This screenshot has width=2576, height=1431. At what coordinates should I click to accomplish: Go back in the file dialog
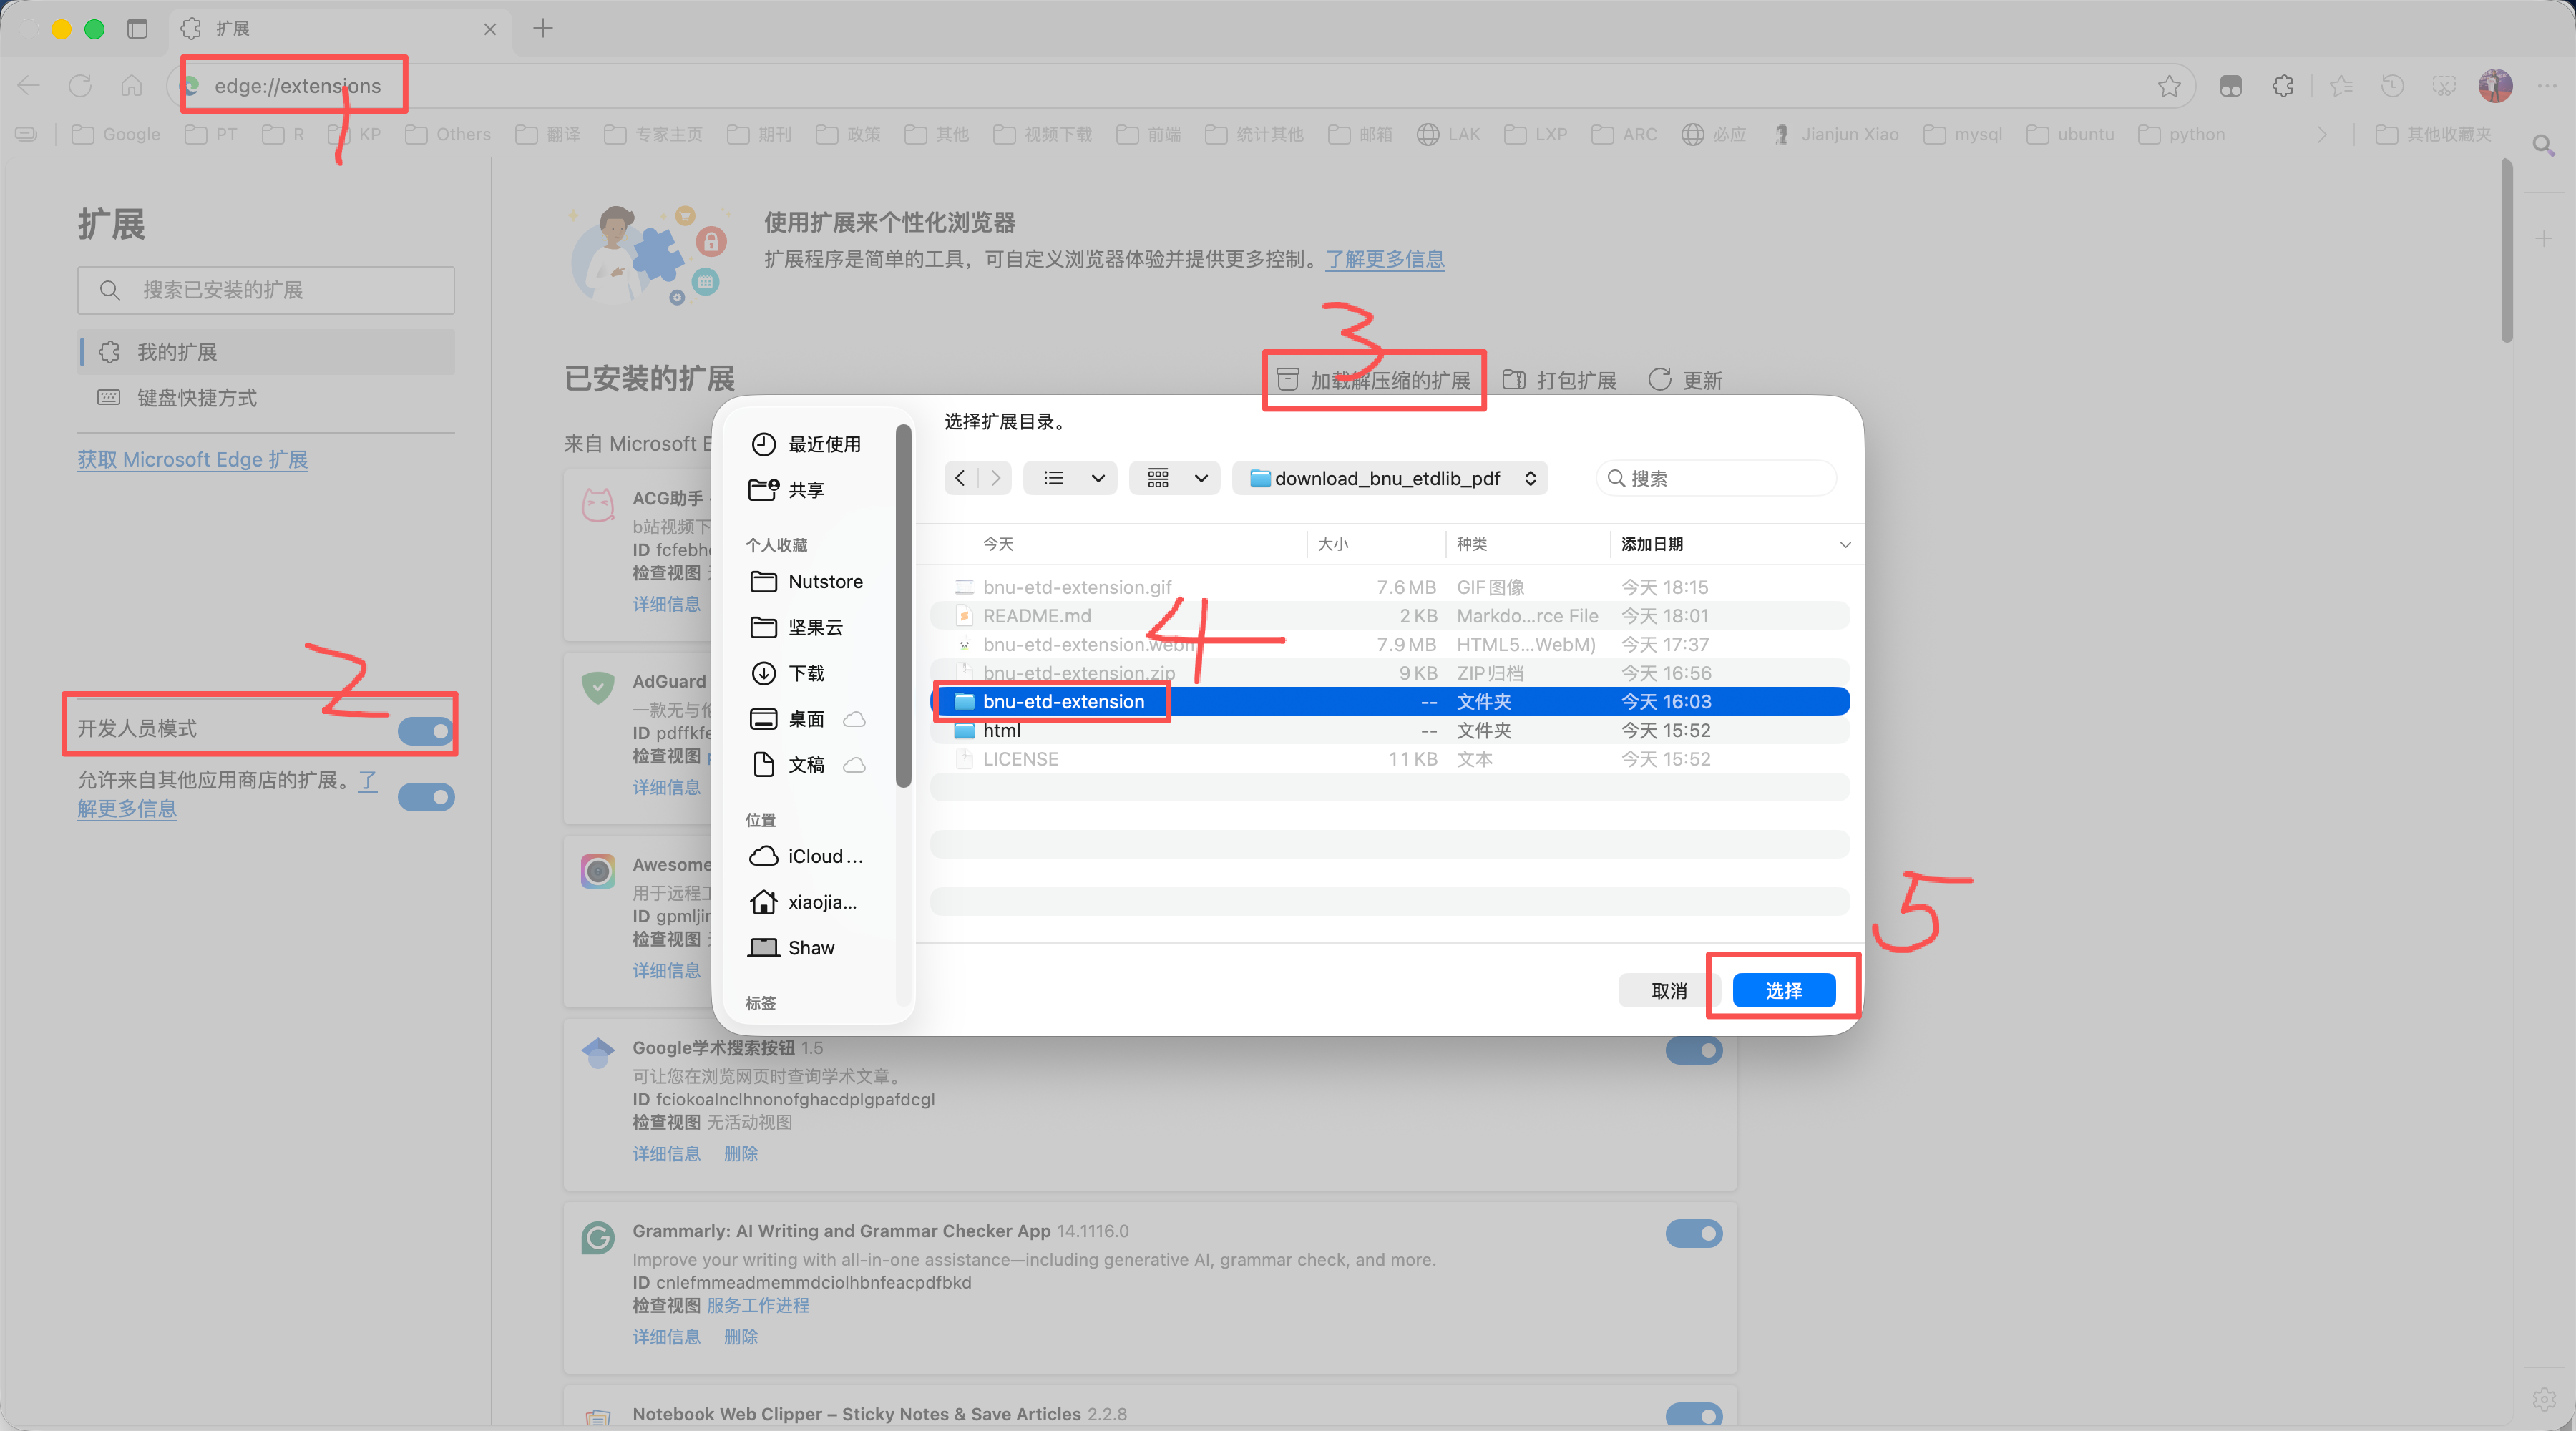tap(961, 478)
